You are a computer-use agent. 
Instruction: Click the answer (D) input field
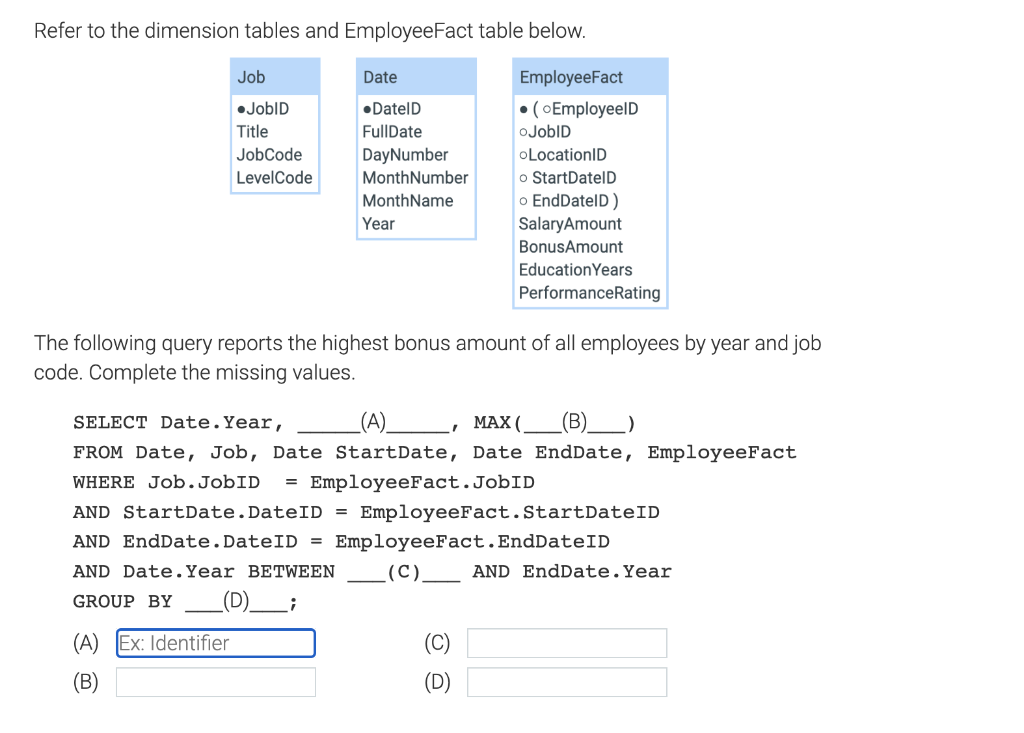click(566, 682)
